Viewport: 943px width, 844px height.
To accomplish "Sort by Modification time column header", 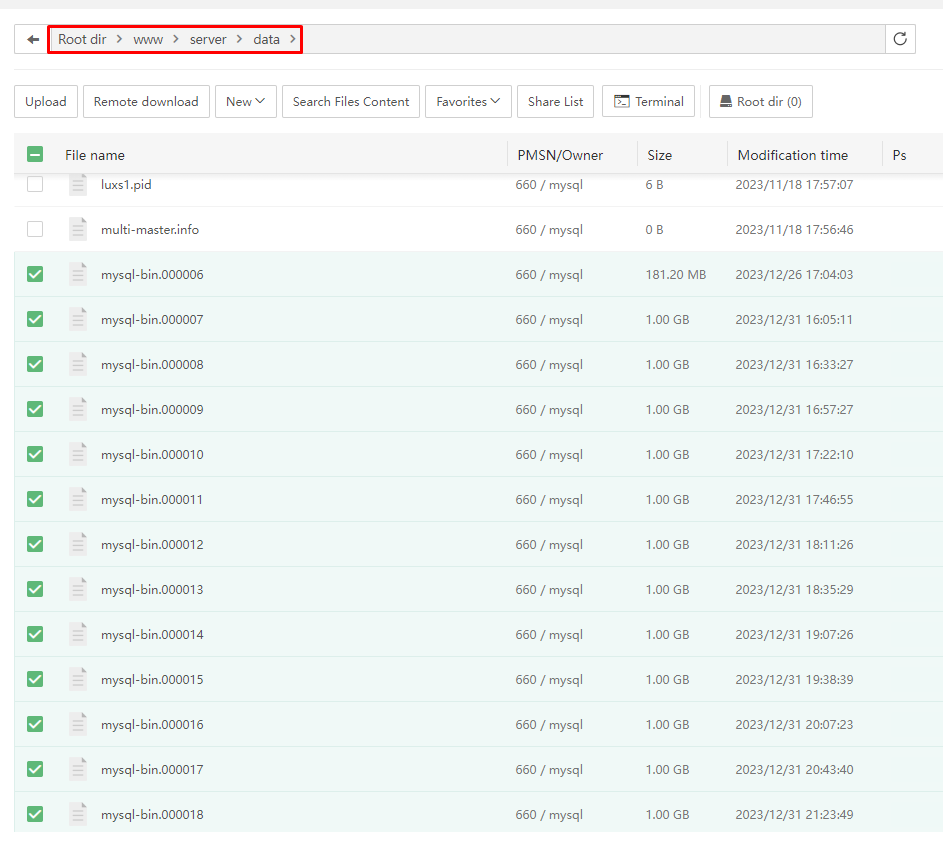I will click(x=792, y=155).
